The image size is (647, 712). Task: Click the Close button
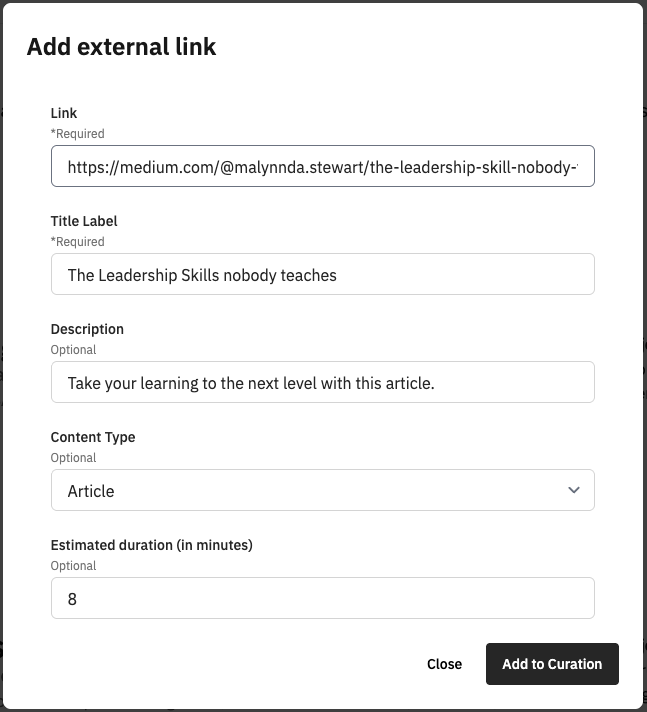point(444,664)
